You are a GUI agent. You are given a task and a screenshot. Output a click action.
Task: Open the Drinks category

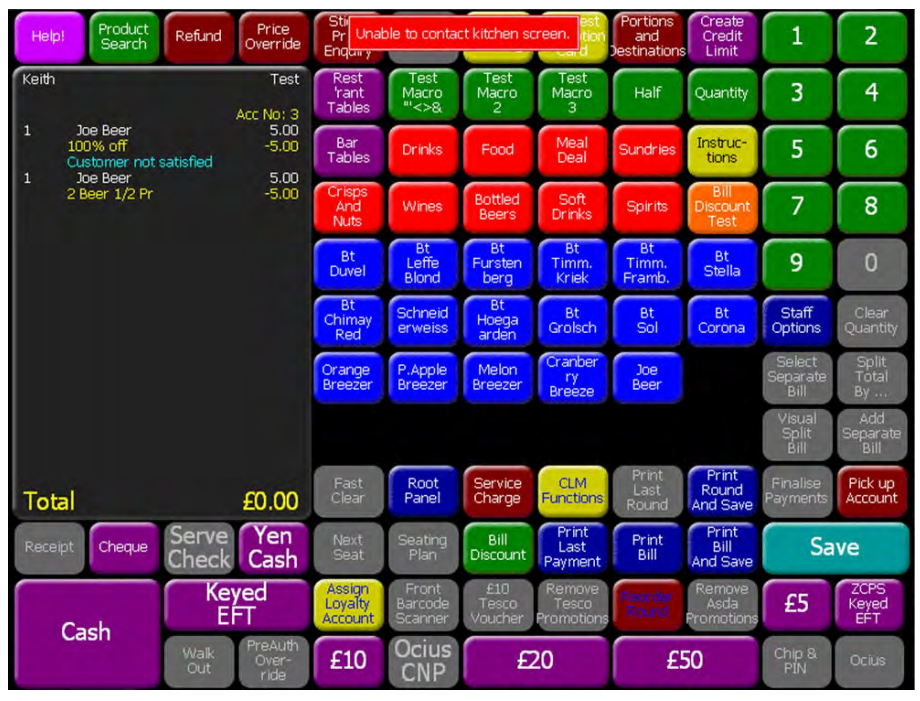[422, 150]
